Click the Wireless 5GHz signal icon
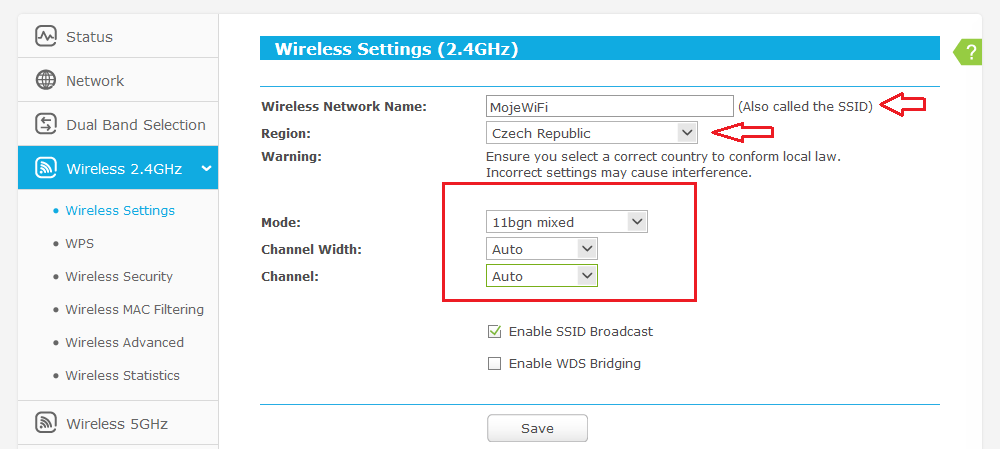Viewport: 1000px width, 449px height. pyautogui.click(x=46, y=423)
